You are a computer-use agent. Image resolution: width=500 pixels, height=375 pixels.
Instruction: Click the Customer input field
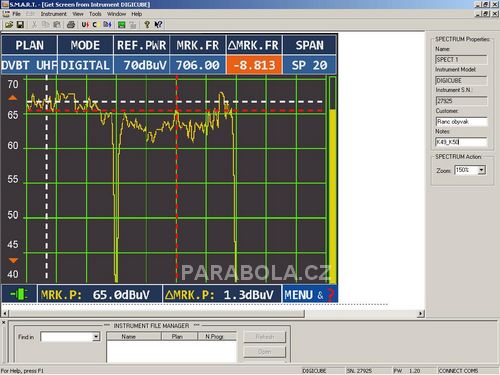click(461, 122)
